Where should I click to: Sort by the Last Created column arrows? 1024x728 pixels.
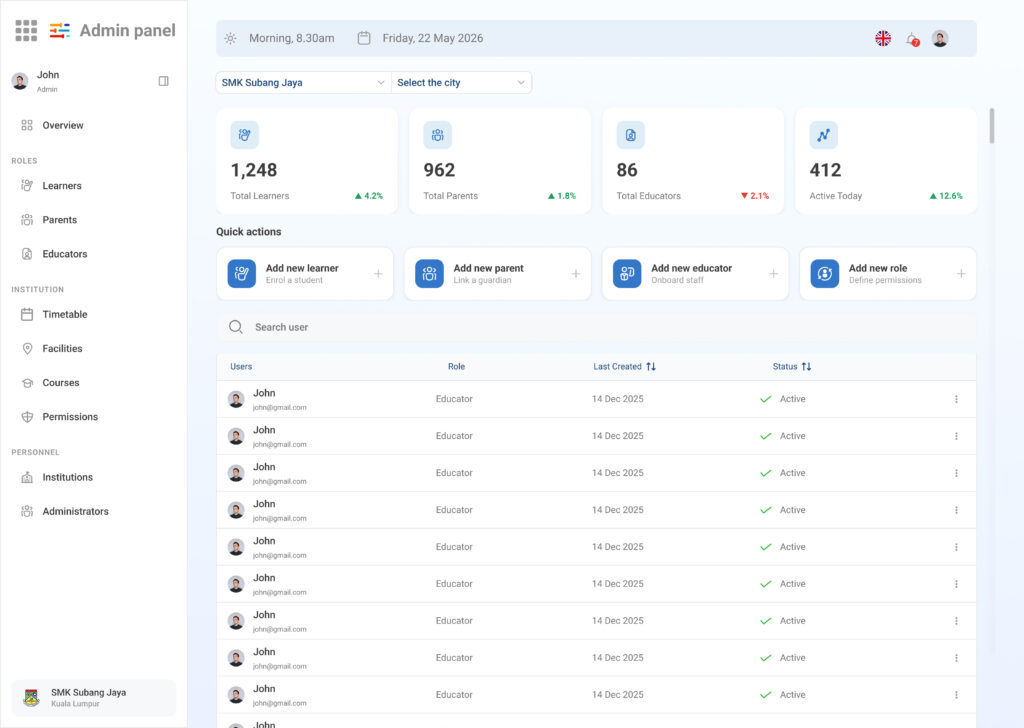point(651,367)
